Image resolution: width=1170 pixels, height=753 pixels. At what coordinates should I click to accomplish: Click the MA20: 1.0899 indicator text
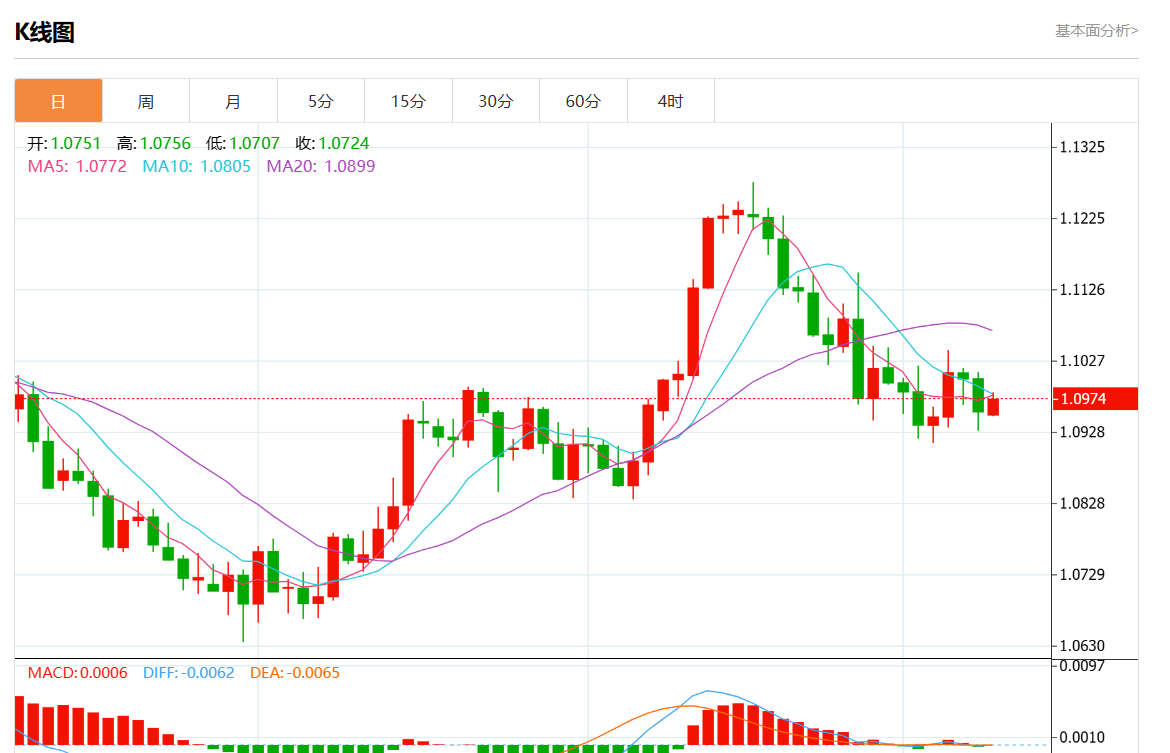(321, 166)
